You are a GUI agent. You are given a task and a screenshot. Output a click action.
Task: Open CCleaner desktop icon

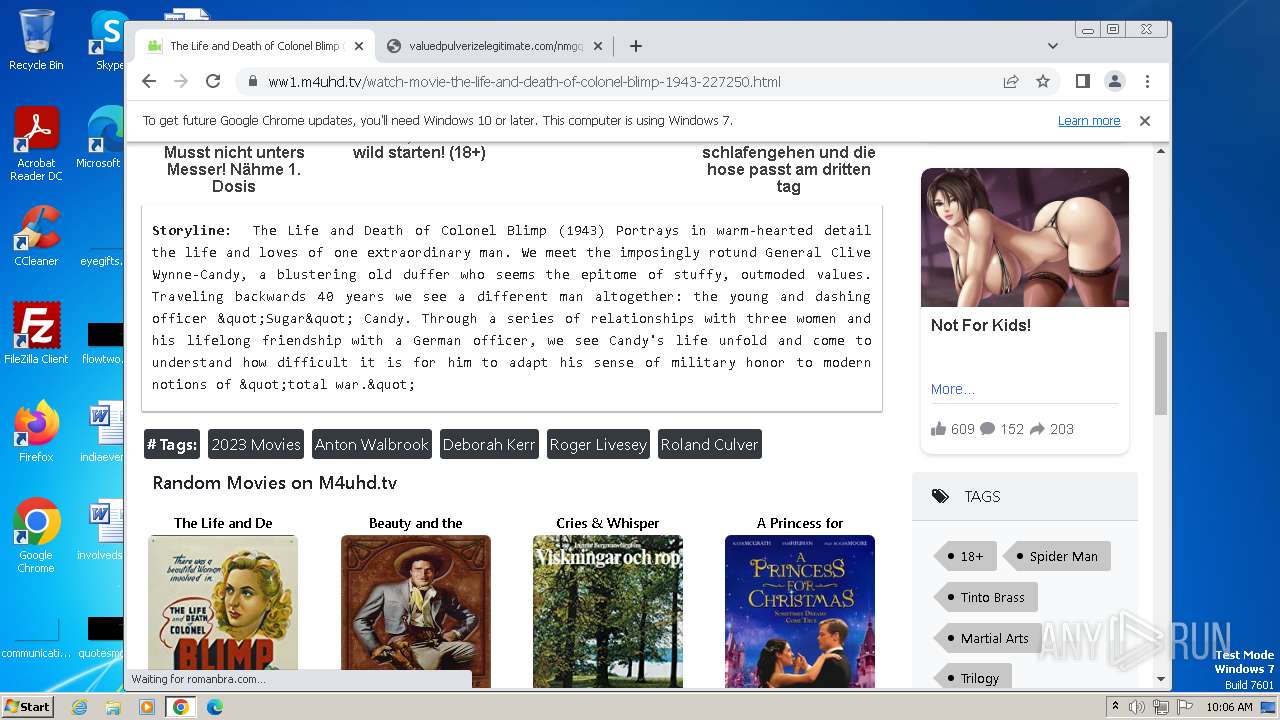coord(36,236)
